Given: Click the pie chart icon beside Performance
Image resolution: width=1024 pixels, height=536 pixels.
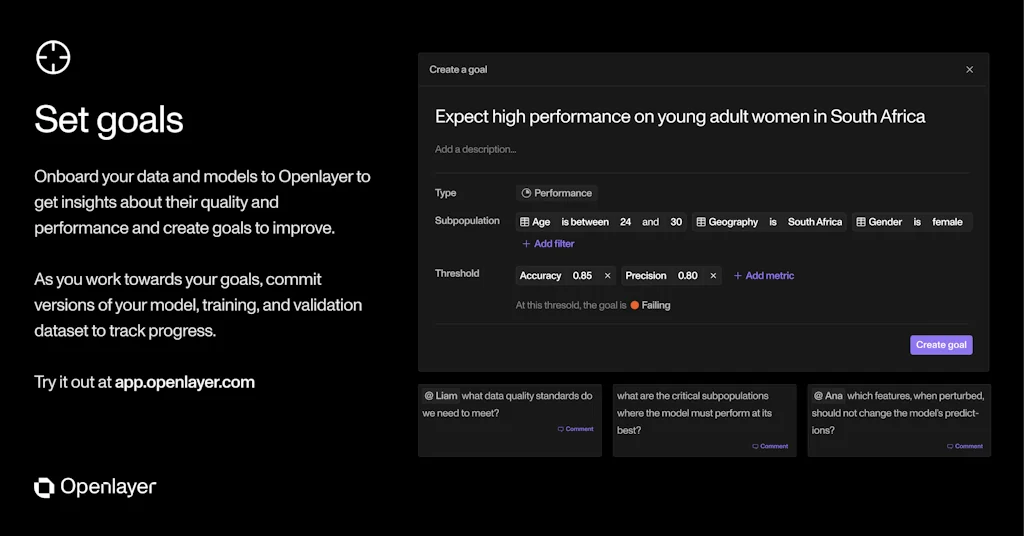Looking at the screenshot, I should (526, 193).
